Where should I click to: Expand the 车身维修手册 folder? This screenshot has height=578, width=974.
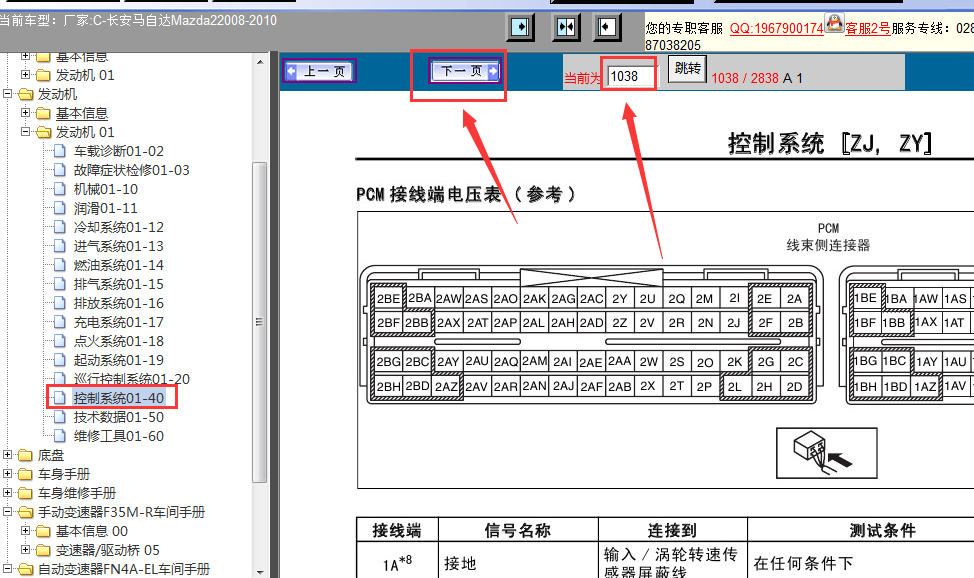click(7, 493)
